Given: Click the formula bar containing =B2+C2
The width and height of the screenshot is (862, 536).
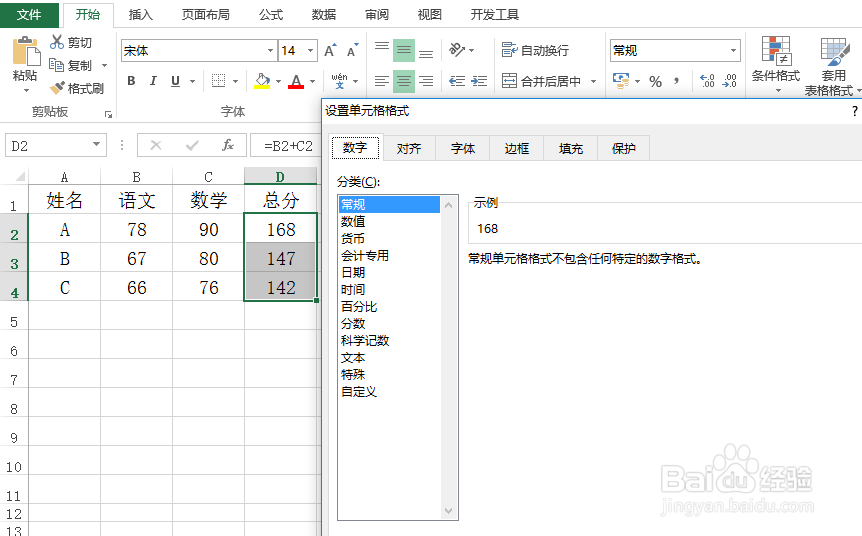Looking at the screenshot, I should (x=285, y=146).
